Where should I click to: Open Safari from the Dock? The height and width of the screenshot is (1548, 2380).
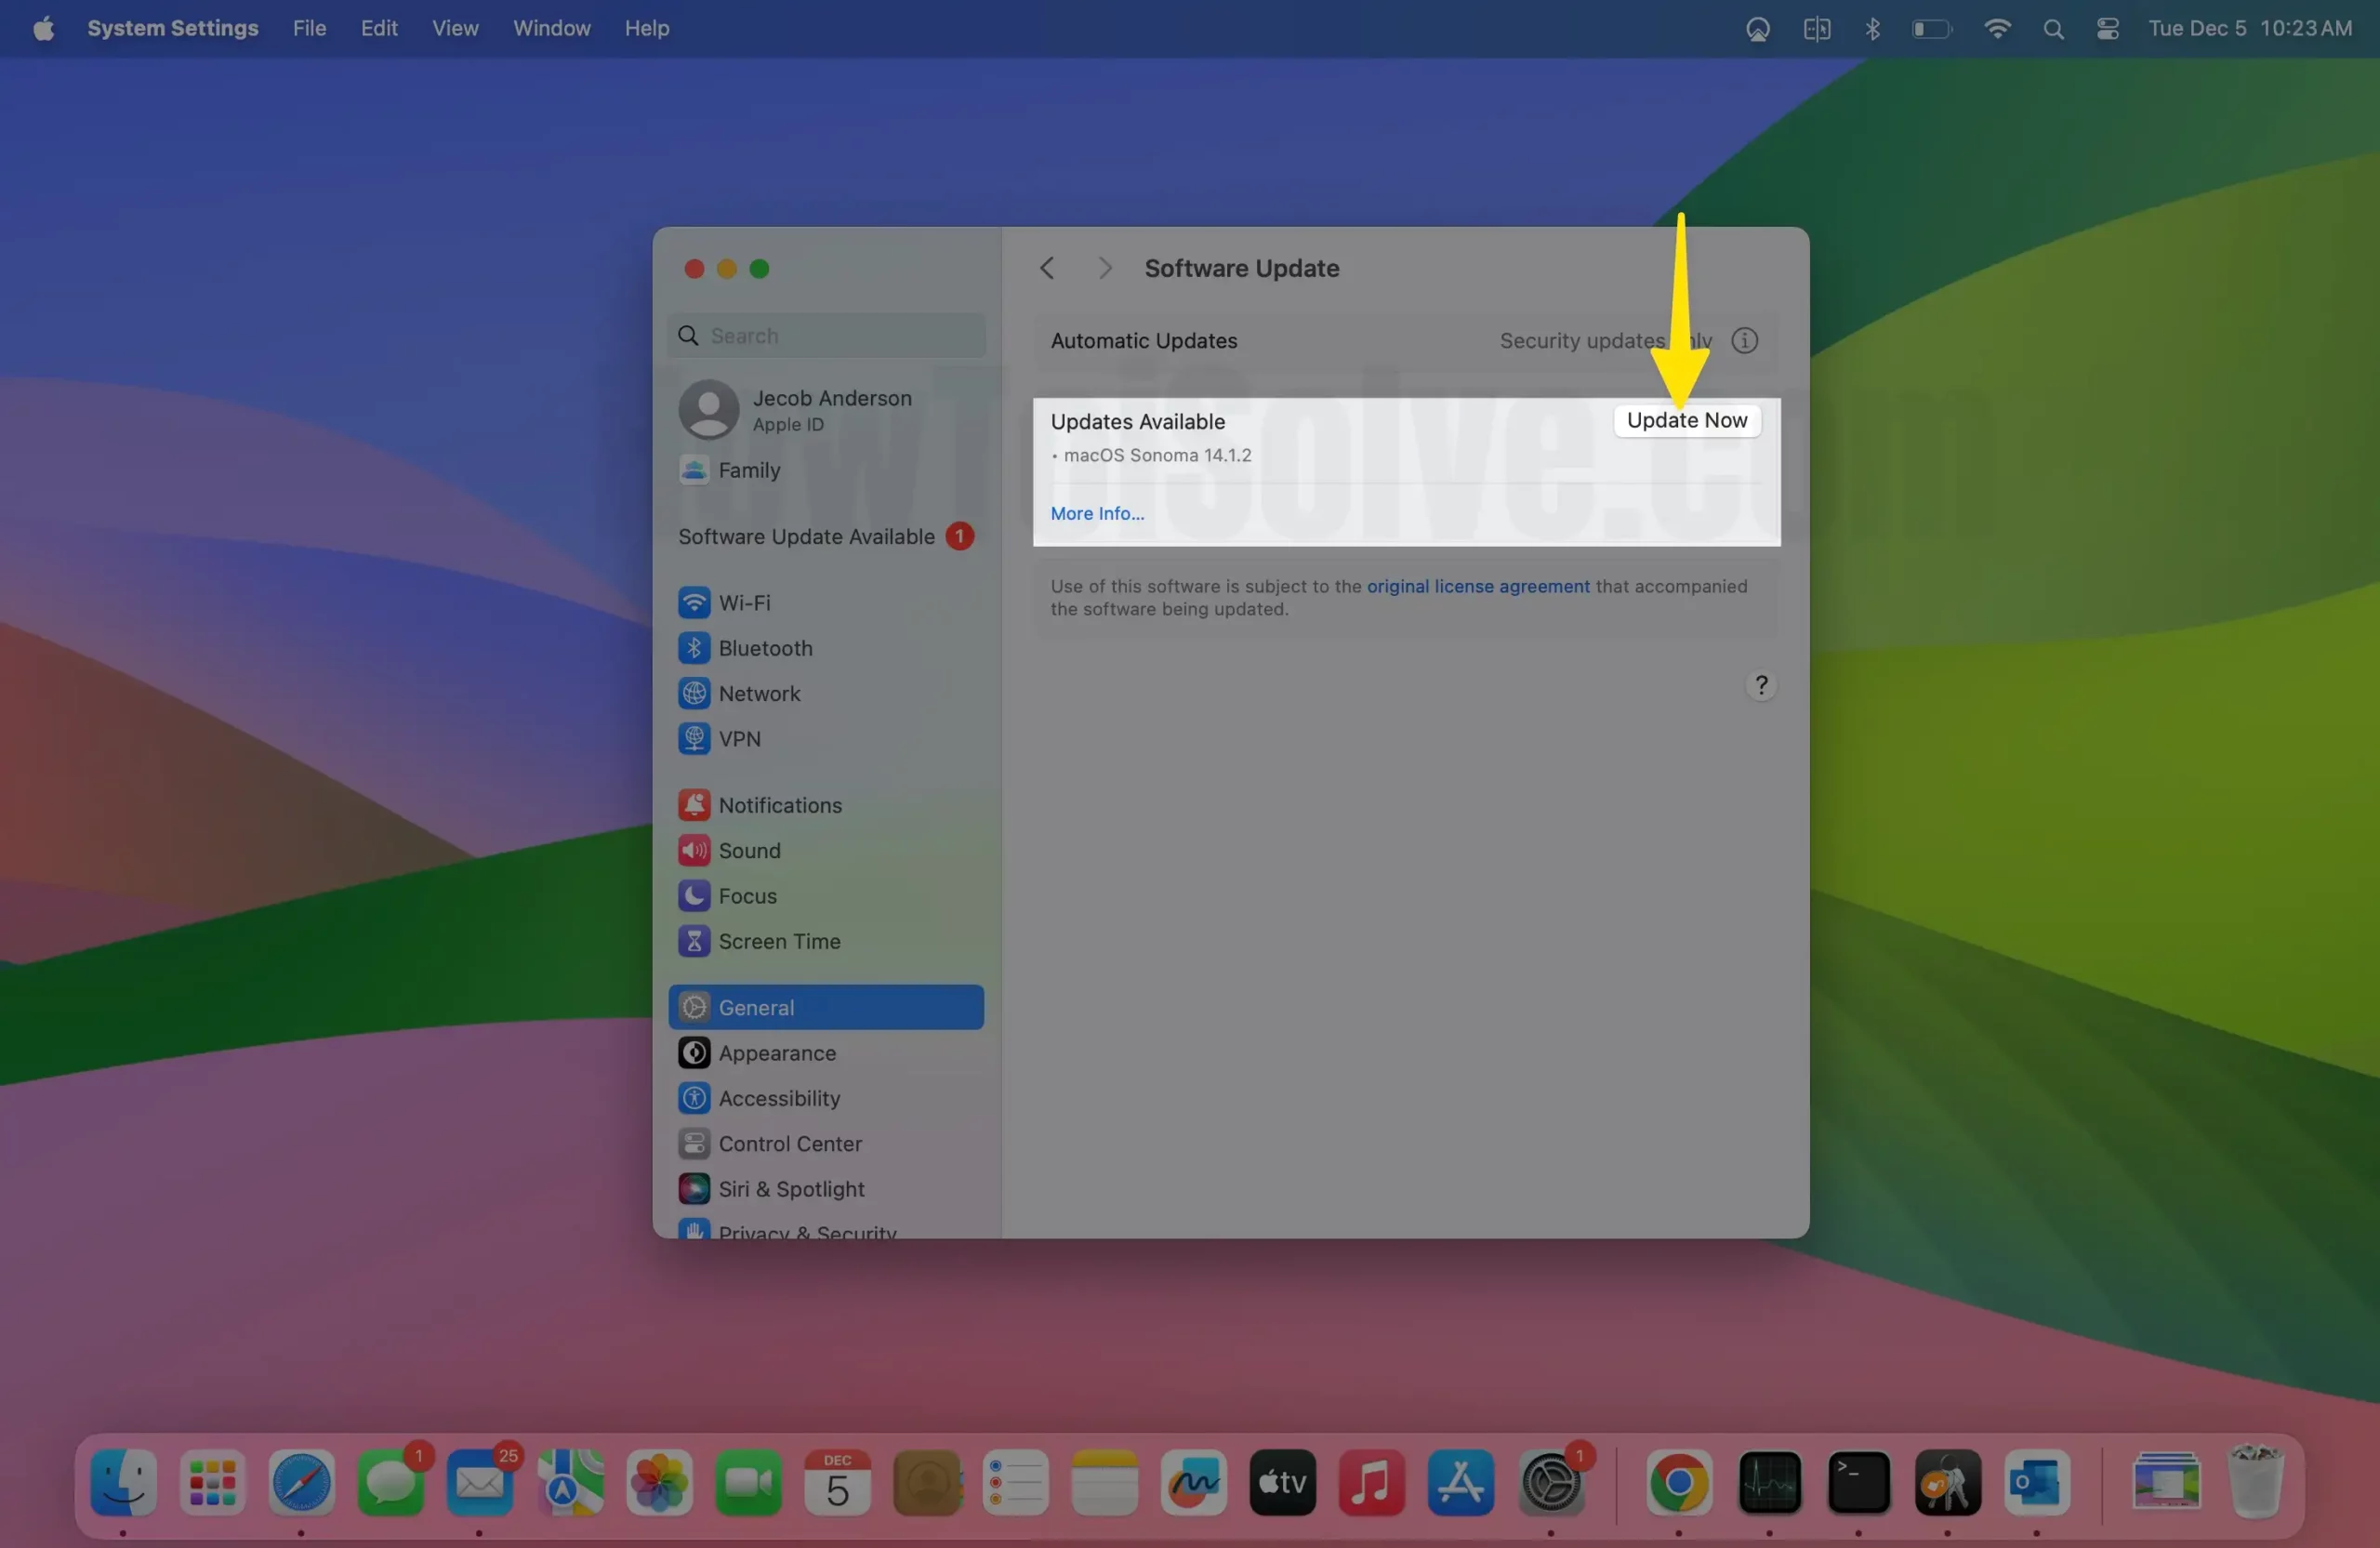tap(301, 1483)
